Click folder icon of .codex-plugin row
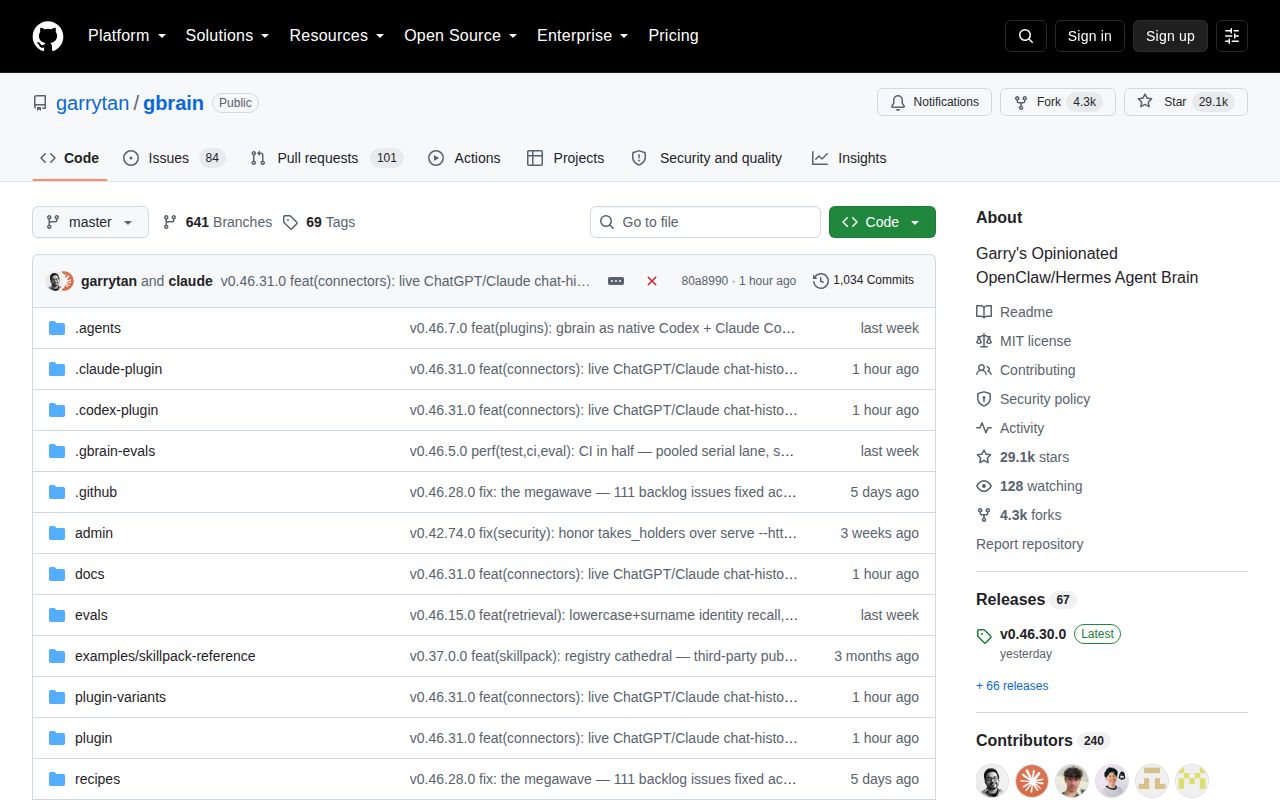The height and width of the screenshot is (800, 1280). click(x=57, y=410)
